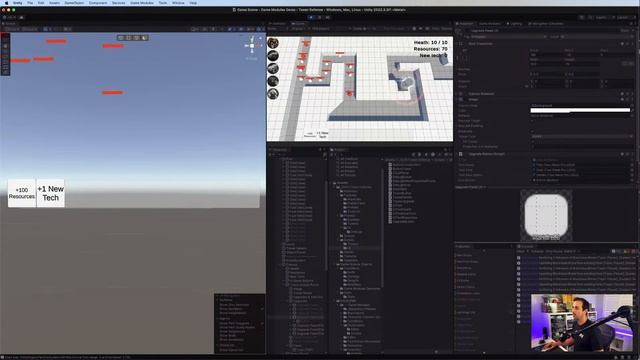Viewport: 640px width, 360px height.
Task: Open the Apple menu
Action: (6, 3)
